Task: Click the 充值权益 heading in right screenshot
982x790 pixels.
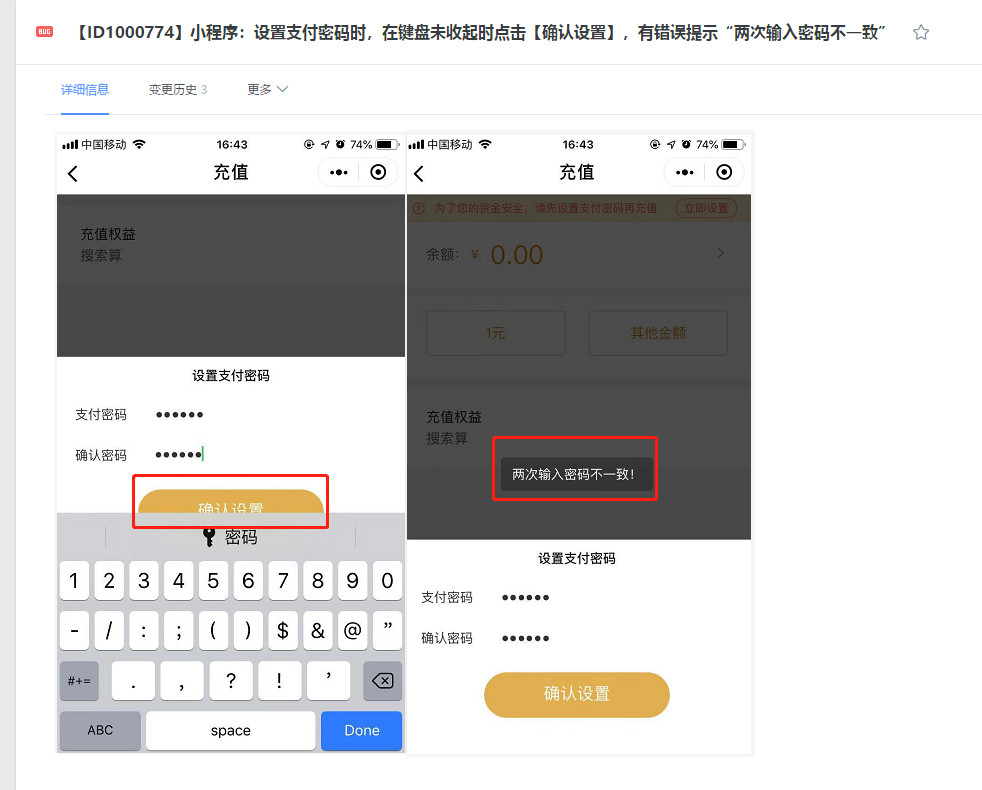Action: tap(454, 417)
